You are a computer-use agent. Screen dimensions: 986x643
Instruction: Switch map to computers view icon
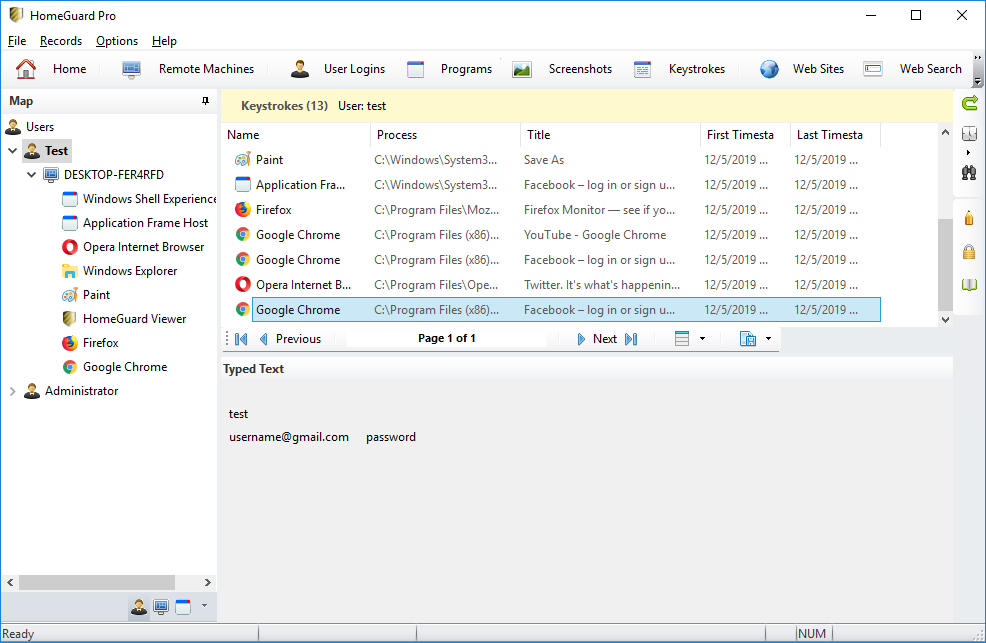[x=161, y=607]
